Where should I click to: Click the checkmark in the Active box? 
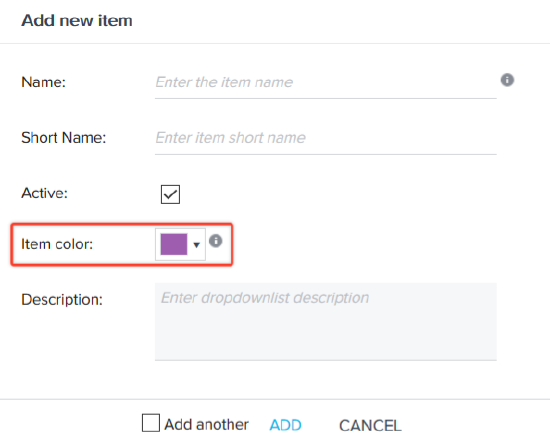[170, 194]
